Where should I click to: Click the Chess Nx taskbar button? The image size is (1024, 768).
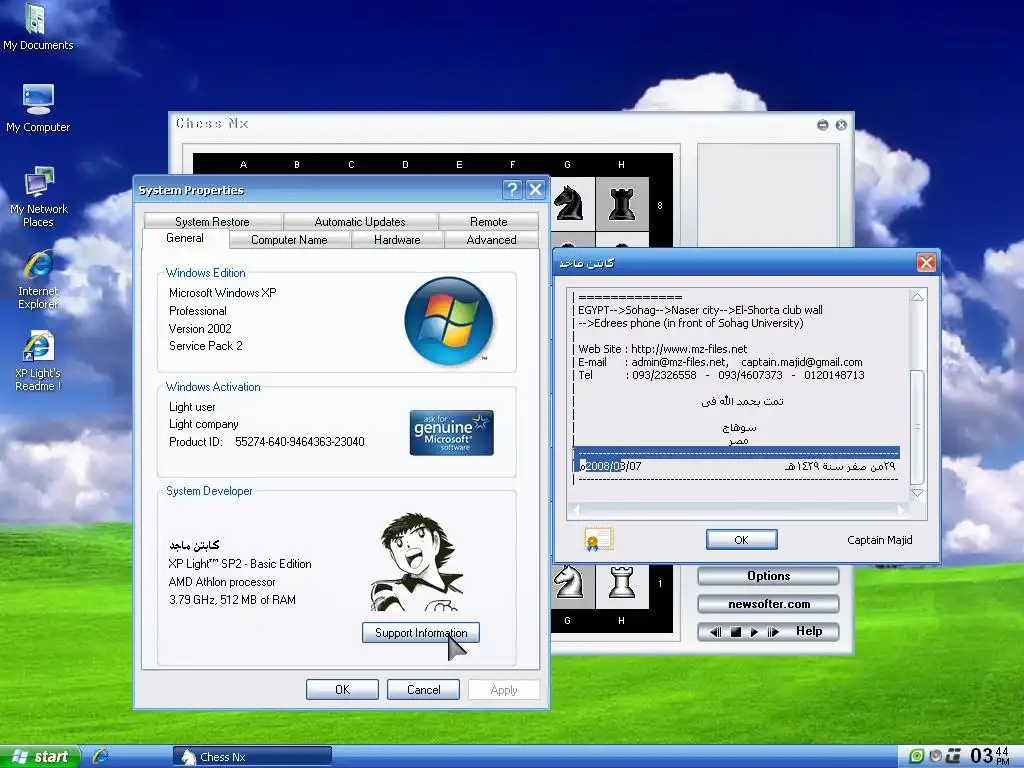(x=252, y=756)
